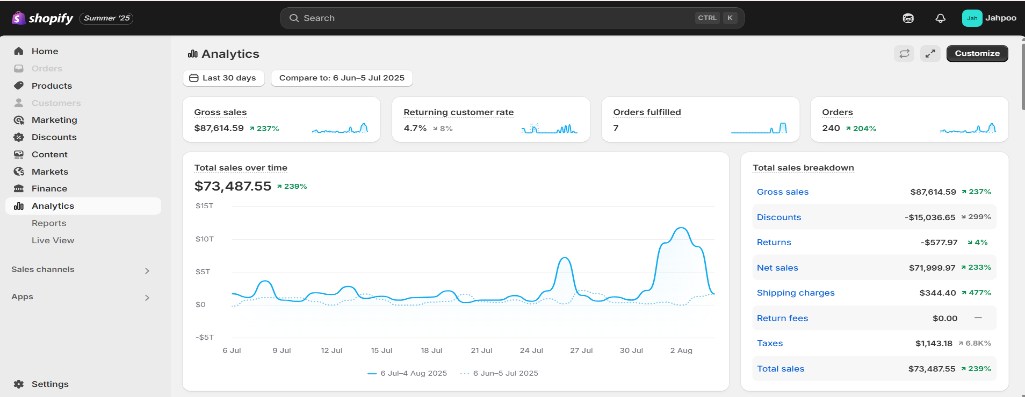This screenshot has width=1025, height=397.
Task: Click the Shopify logo in header
Action: [41, 18]
